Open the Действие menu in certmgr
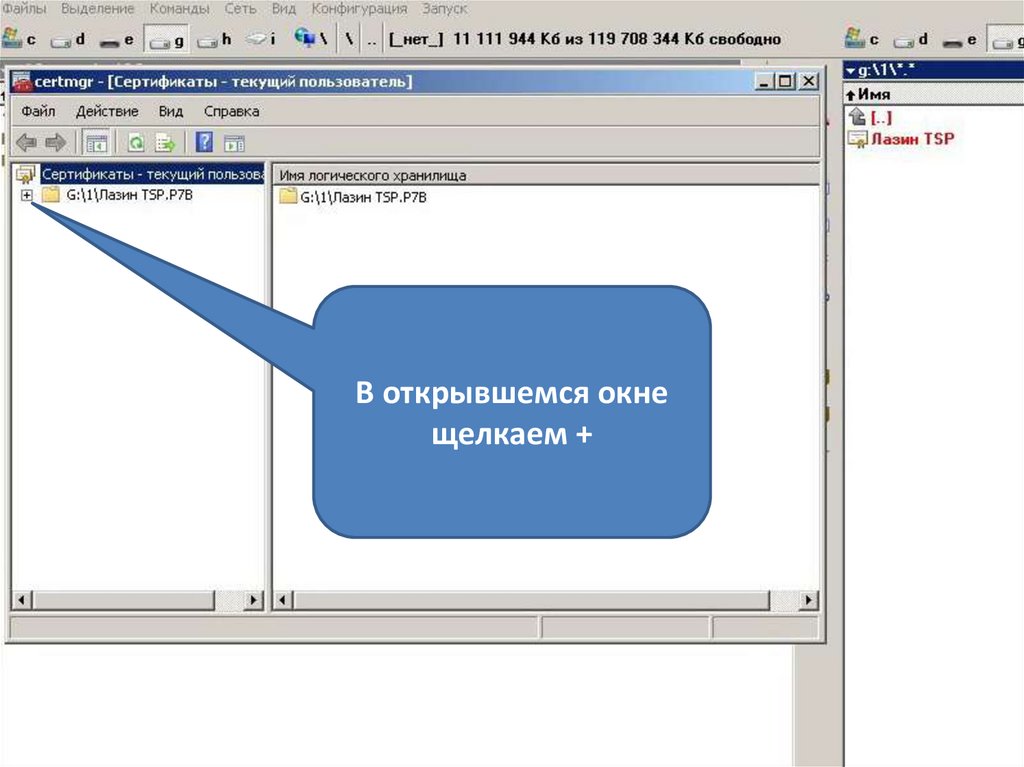This screenshot has width=1024, height=767. tap(107, 111)
